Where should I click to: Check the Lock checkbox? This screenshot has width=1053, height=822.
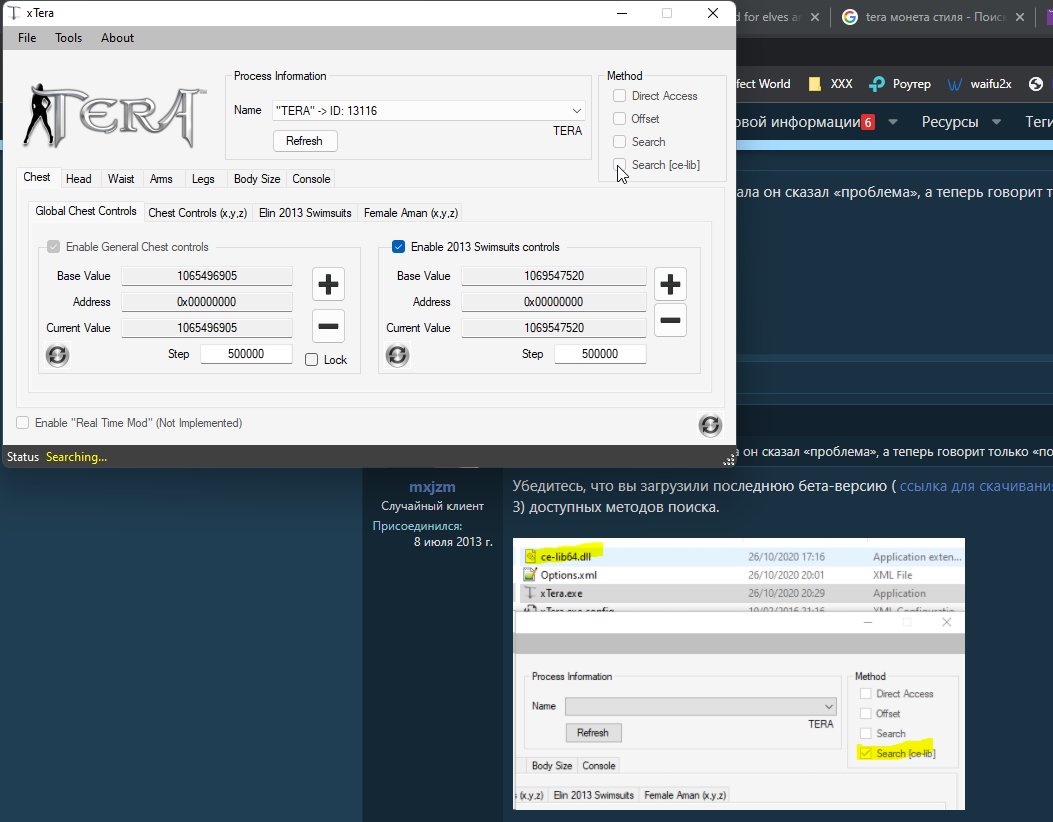[312, 360]
